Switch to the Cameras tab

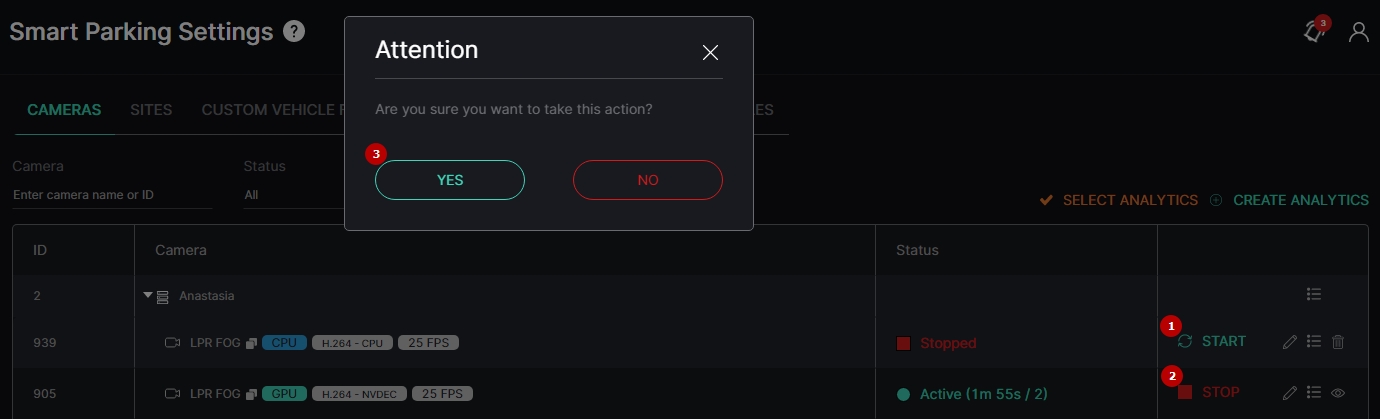pyautogui.click(x=64, y=110)
